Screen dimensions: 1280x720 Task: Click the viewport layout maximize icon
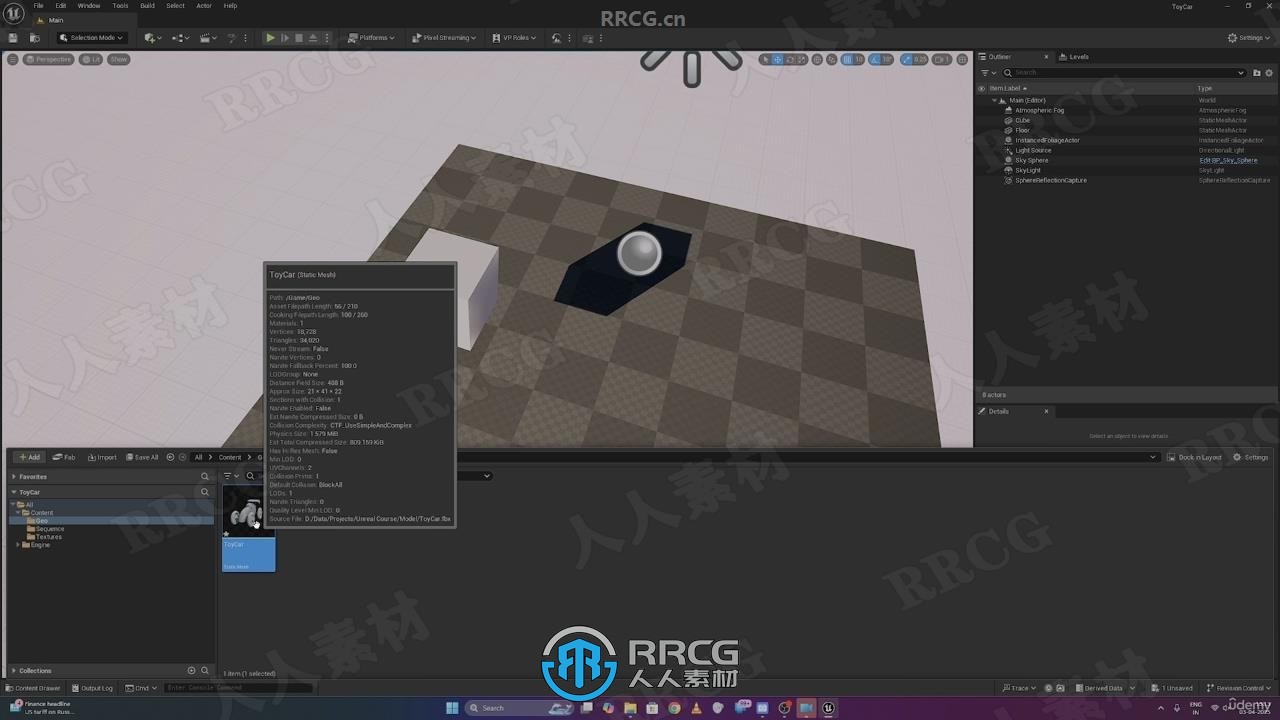[x=962, y=59]
